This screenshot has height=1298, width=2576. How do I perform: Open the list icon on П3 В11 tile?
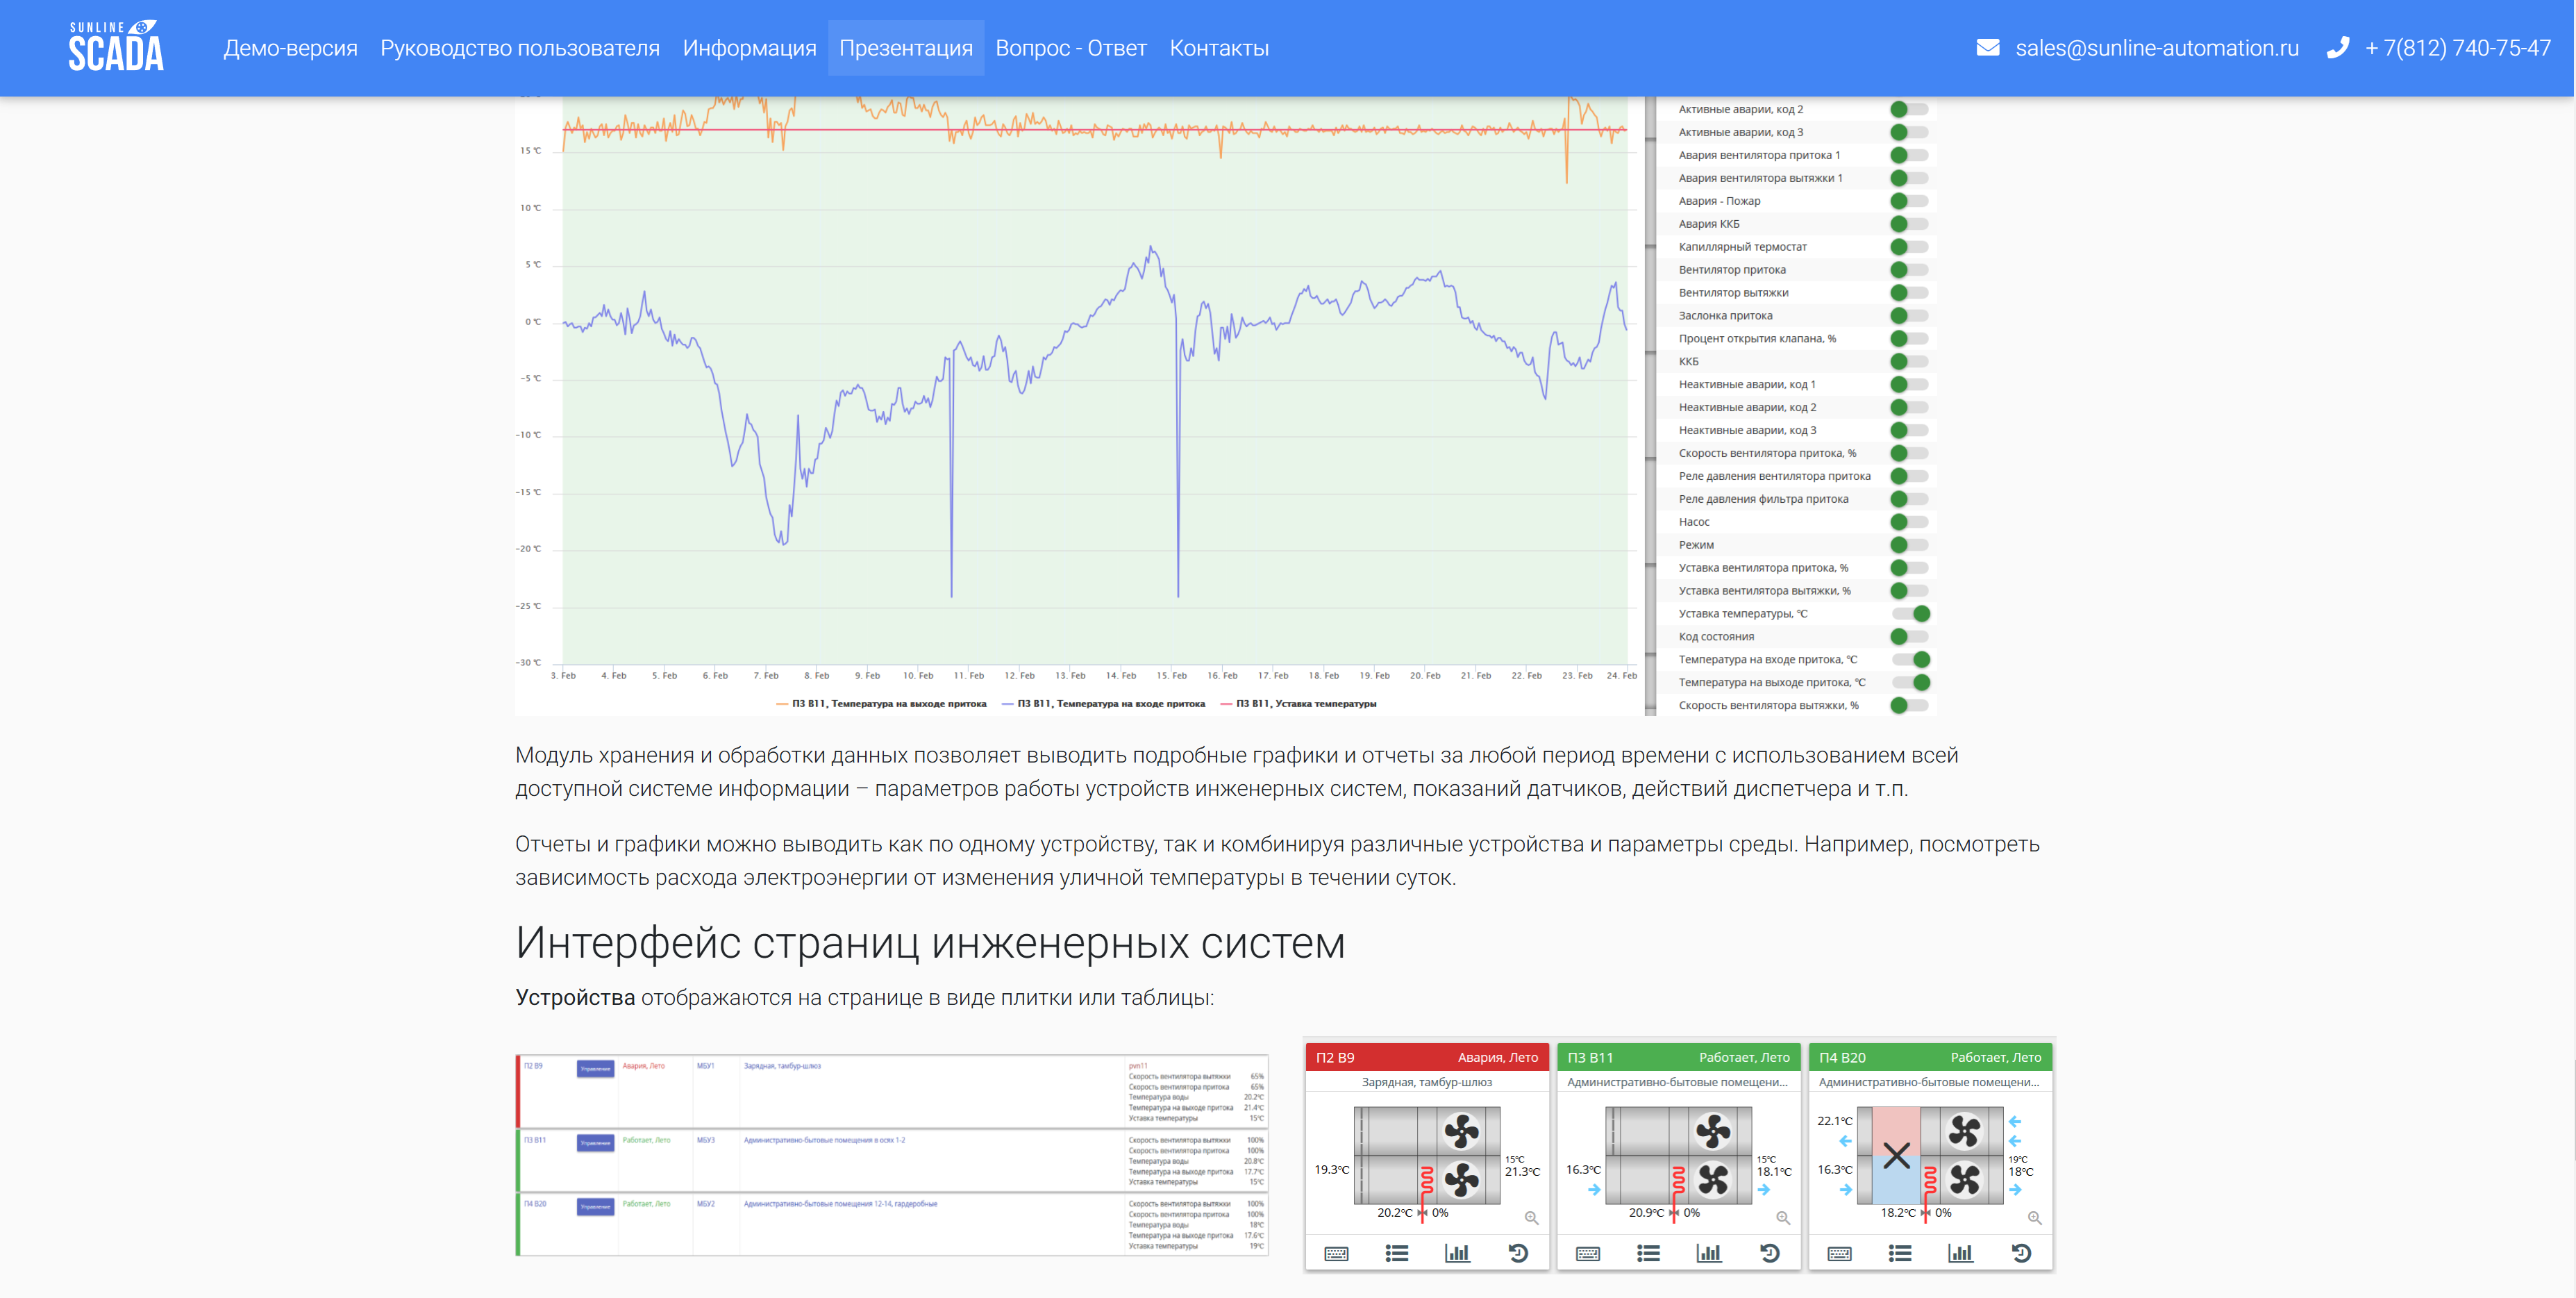pyautogui.click(x=1648, y=1253)
